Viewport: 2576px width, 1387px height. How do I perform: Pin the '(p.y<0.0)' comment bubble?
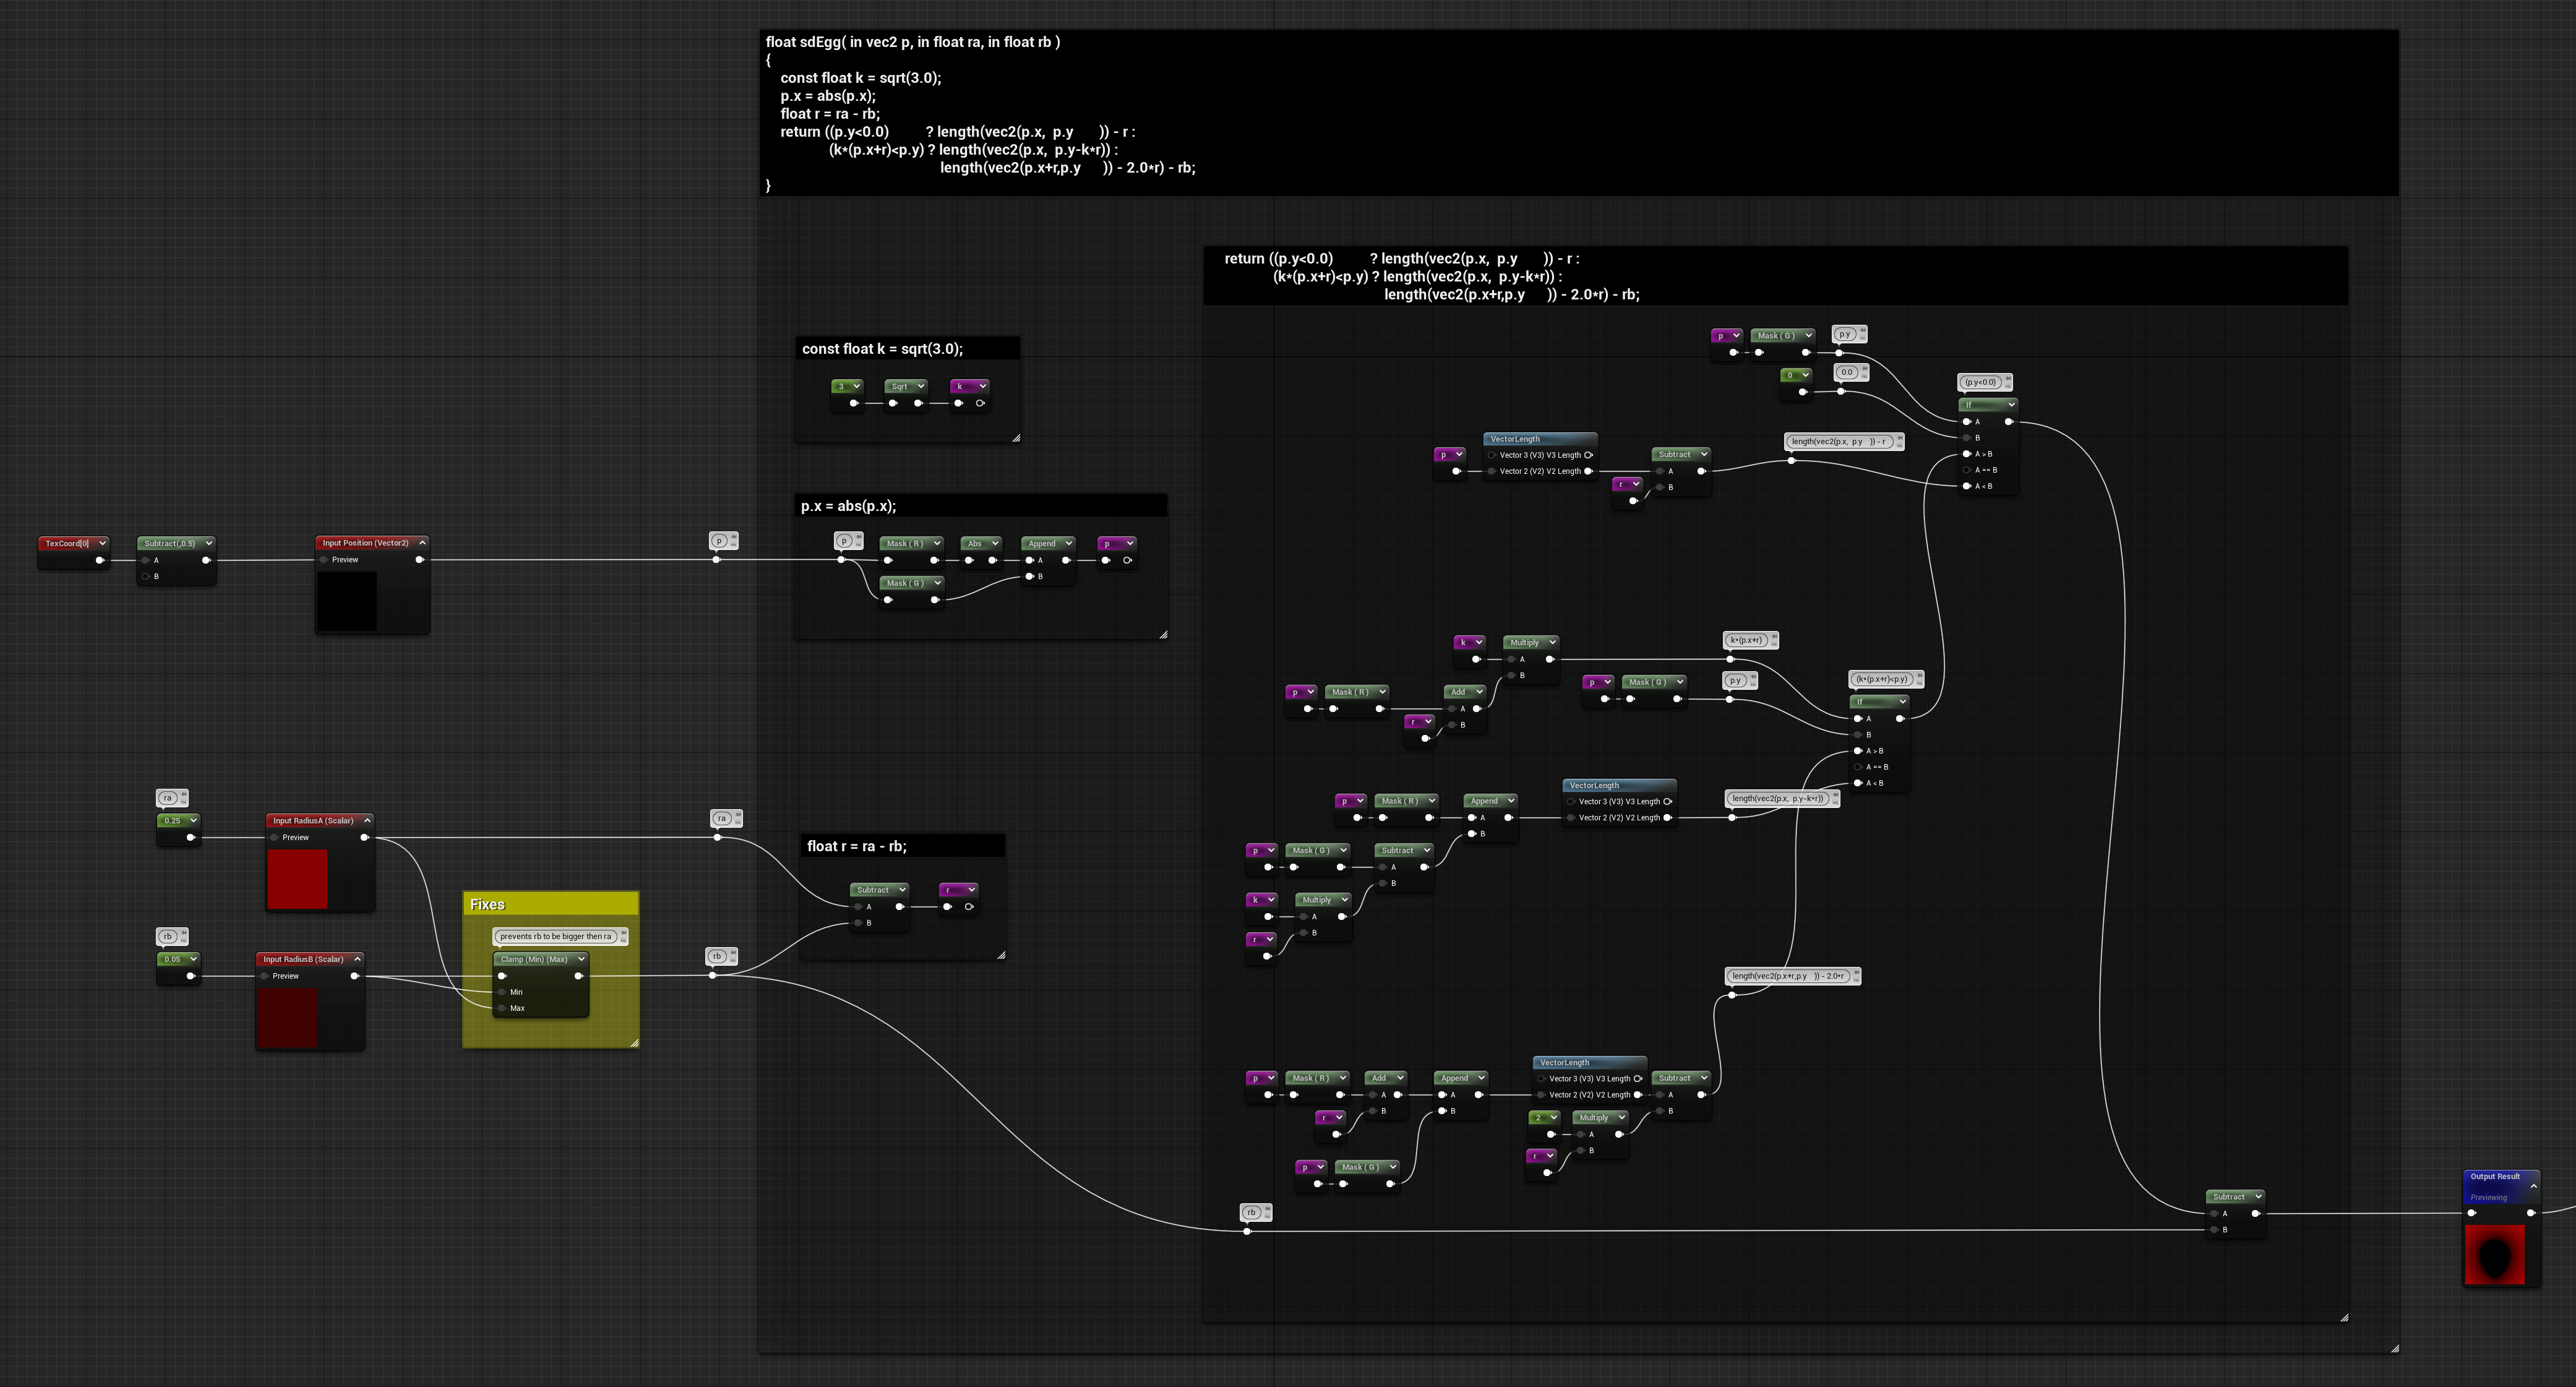[2007, 378]
